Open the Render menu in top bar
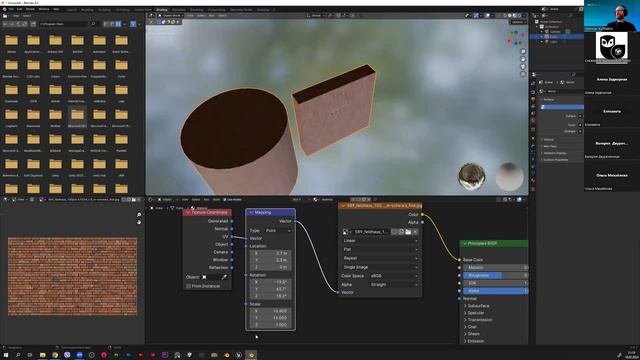This screenshot has height=360, width=640. point(30,9)
